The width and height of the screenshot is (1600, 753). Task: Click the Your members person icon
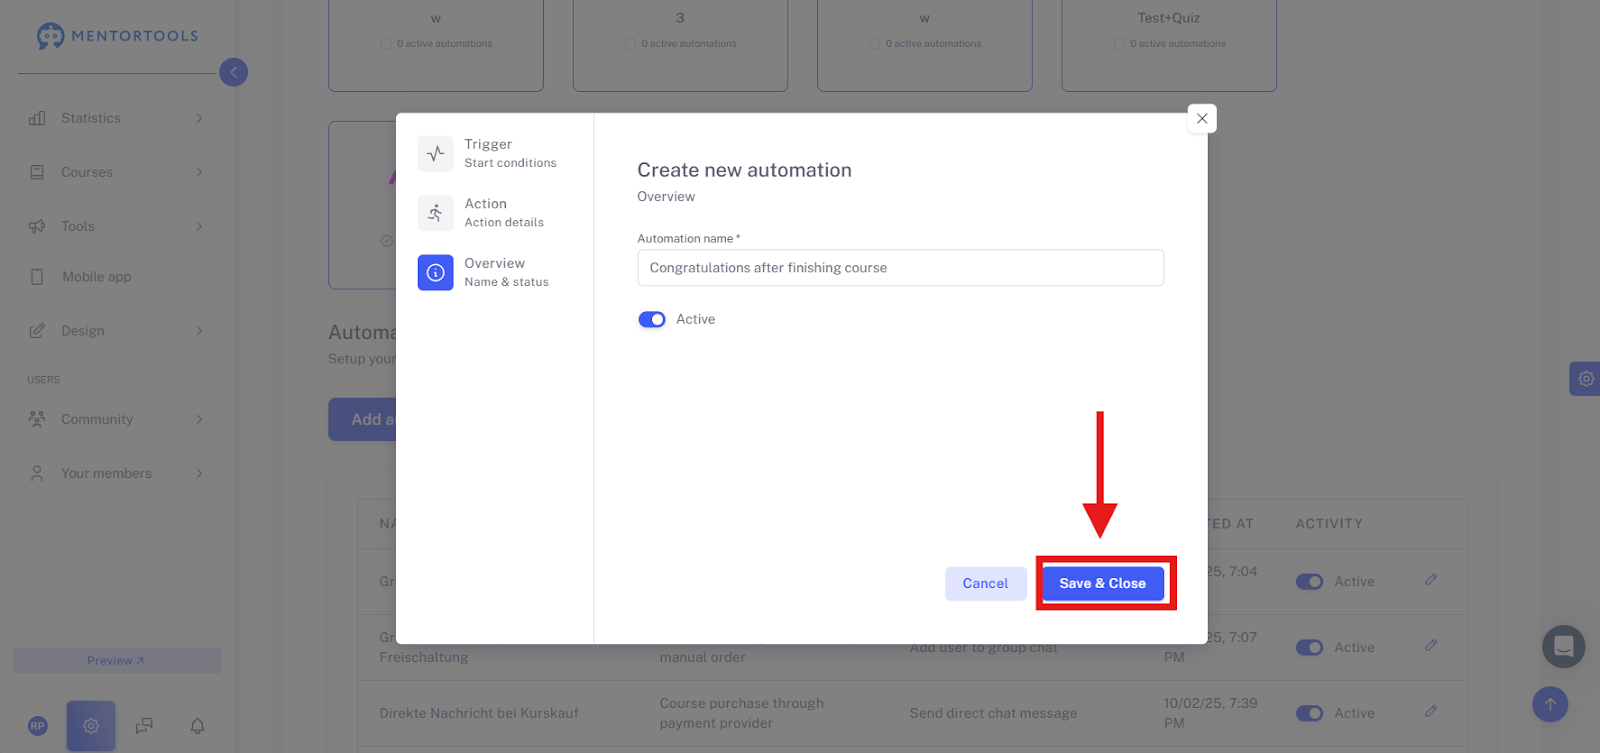[37, 473]
